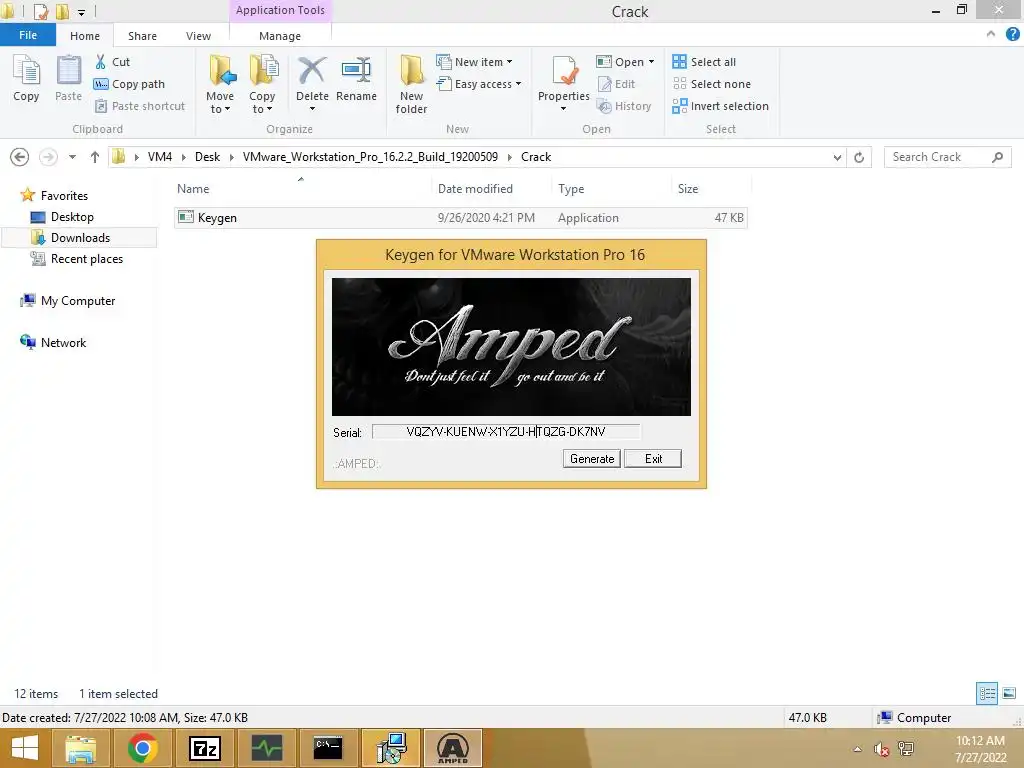Click the Amped keygen taskbar icon

click(x=453, y=748)
